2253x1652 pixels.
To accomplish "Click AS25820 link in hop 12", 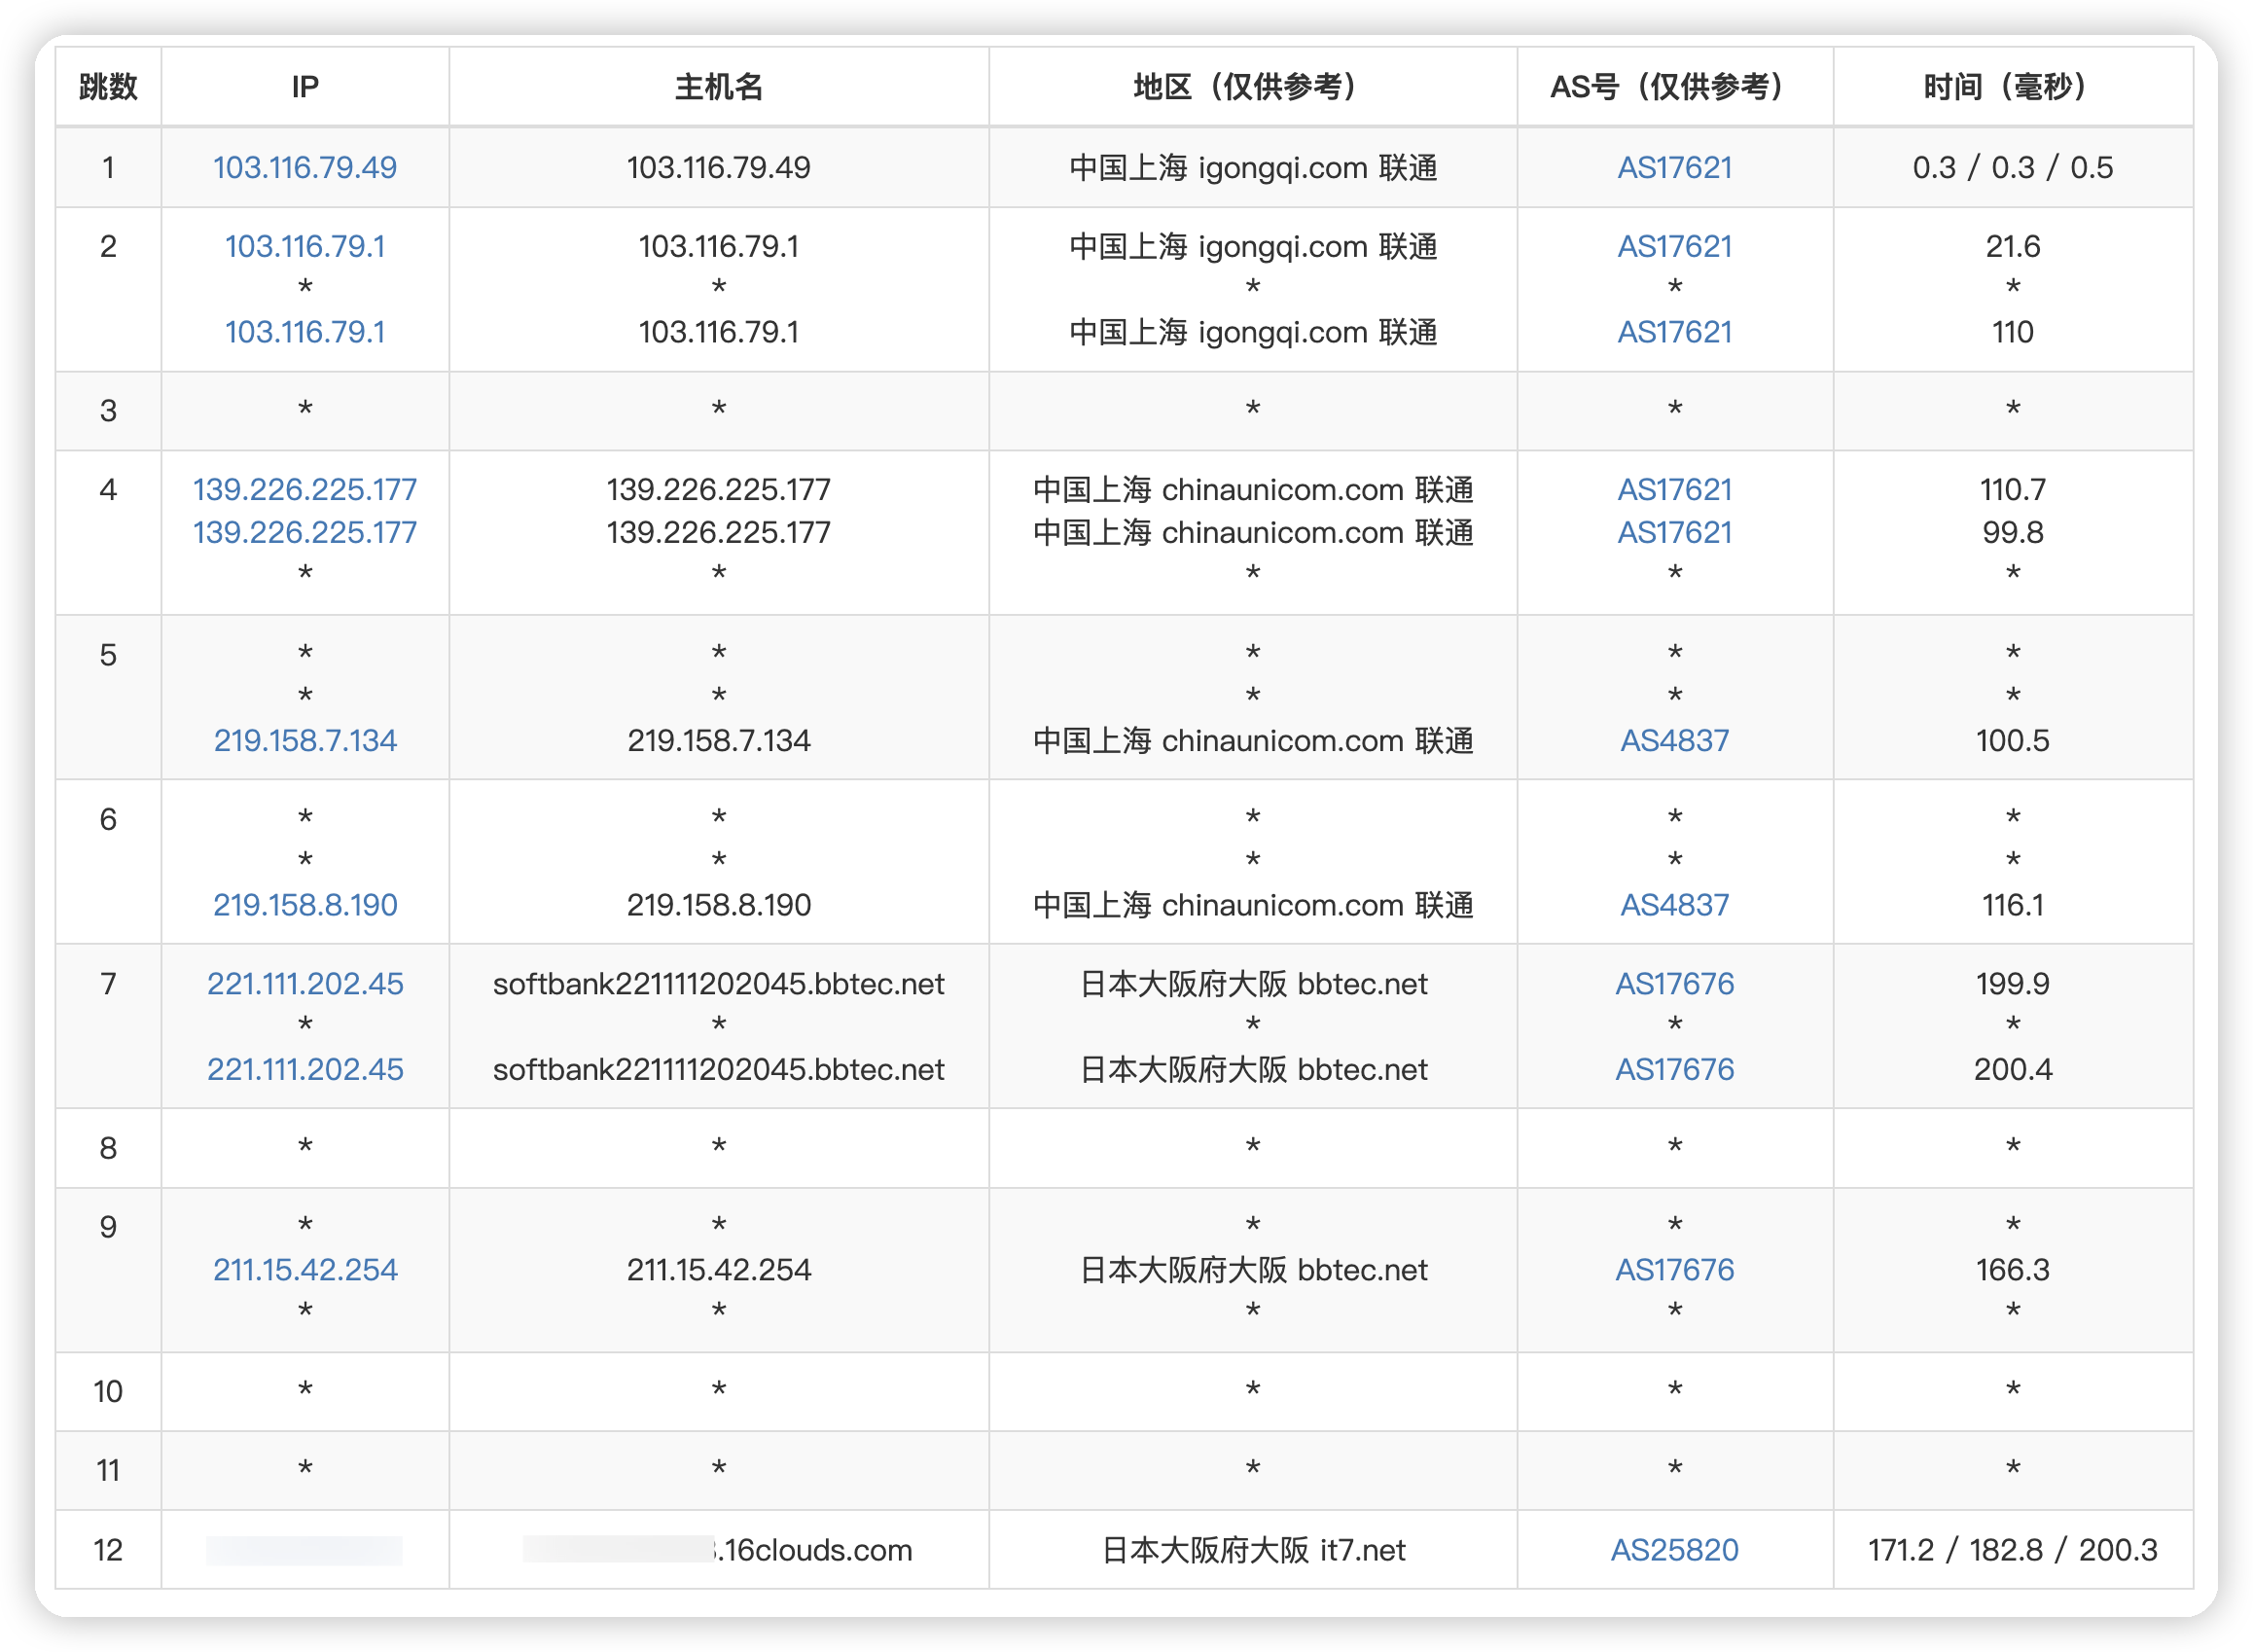I will tap(1674, 1549).
